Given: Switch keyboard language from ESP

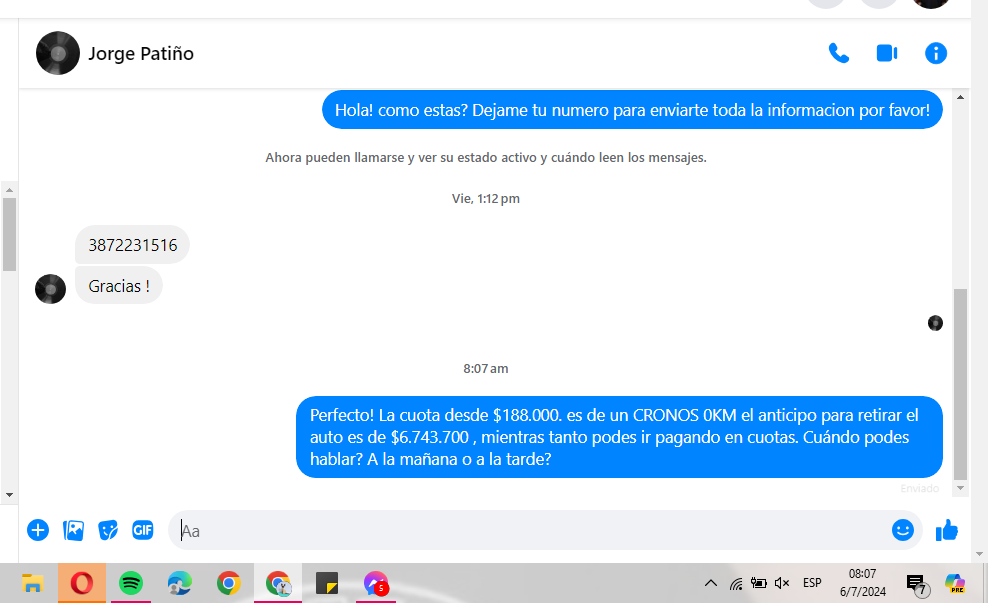Looking at the screenshot, I should click(812, 583).
